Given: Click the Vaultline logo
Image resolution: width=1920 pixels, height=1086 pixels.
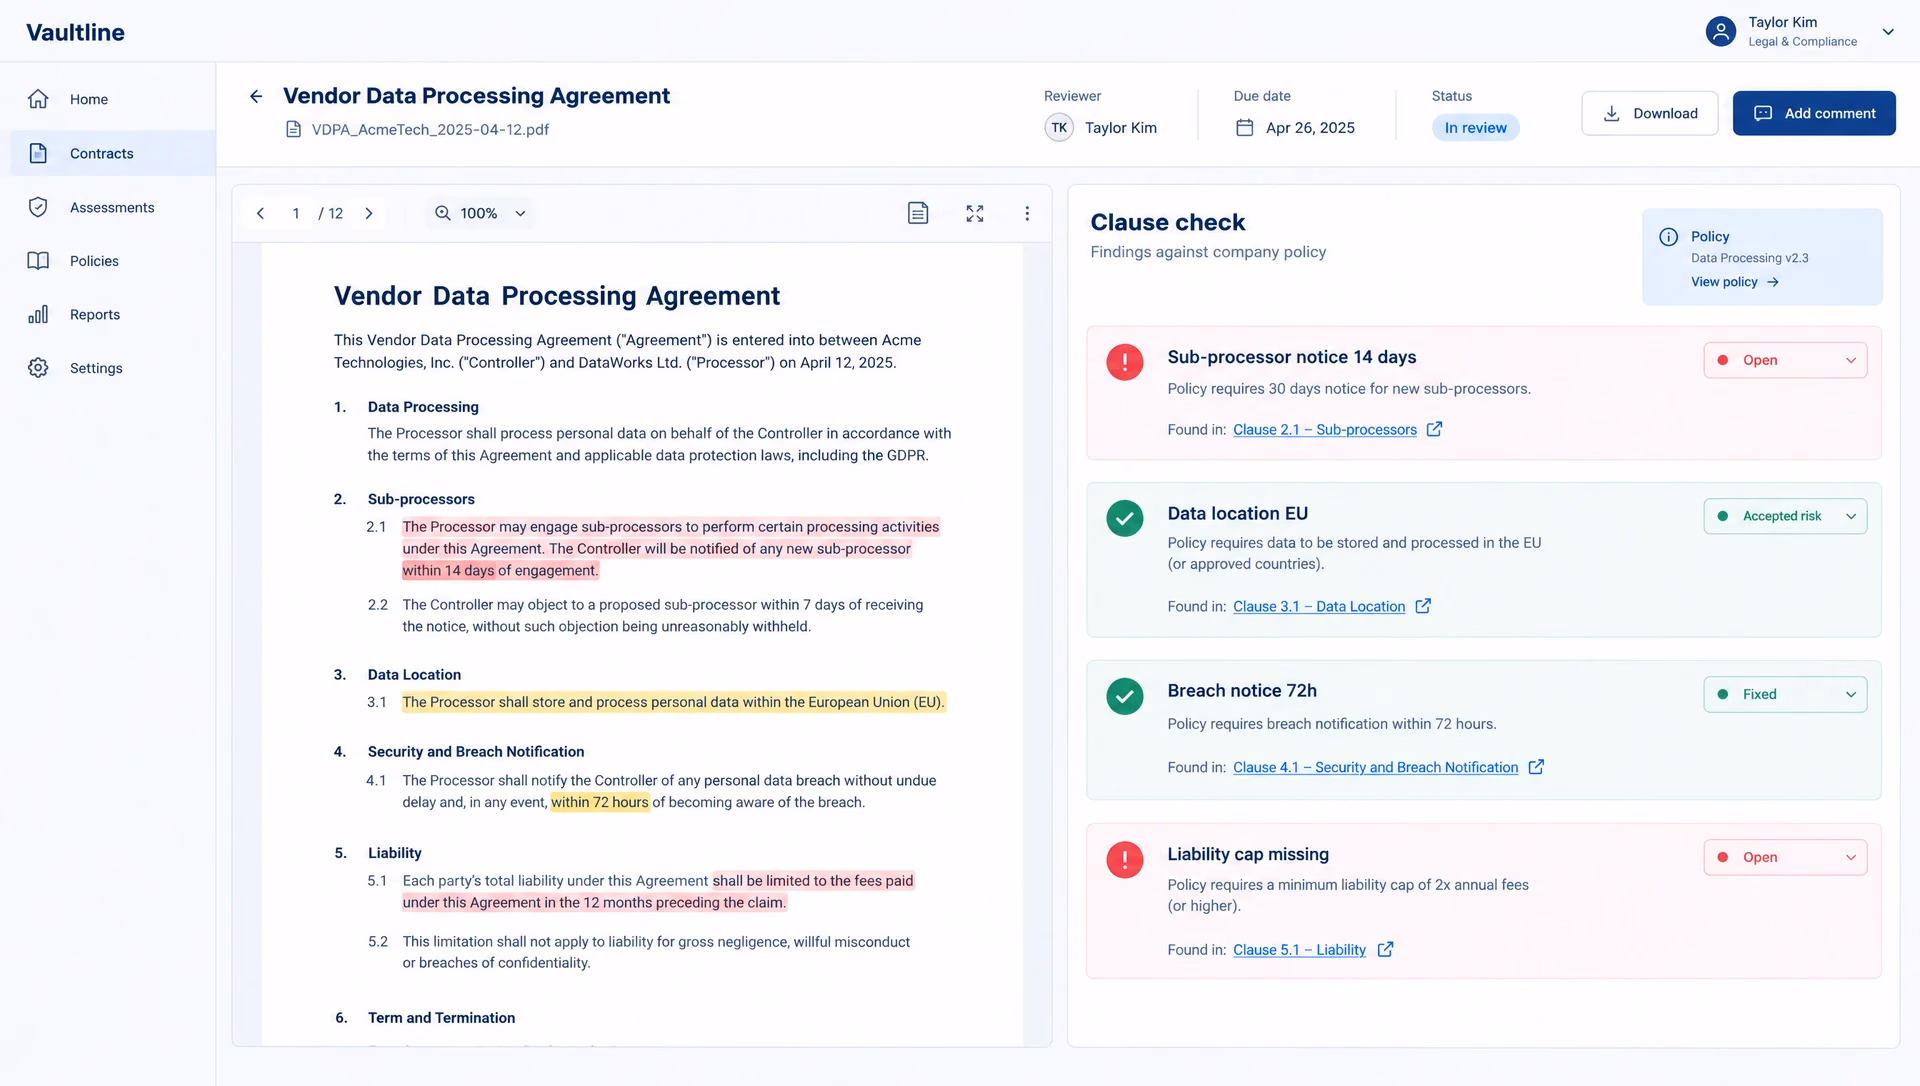Looking at the screenshot, I should point(75,32).
